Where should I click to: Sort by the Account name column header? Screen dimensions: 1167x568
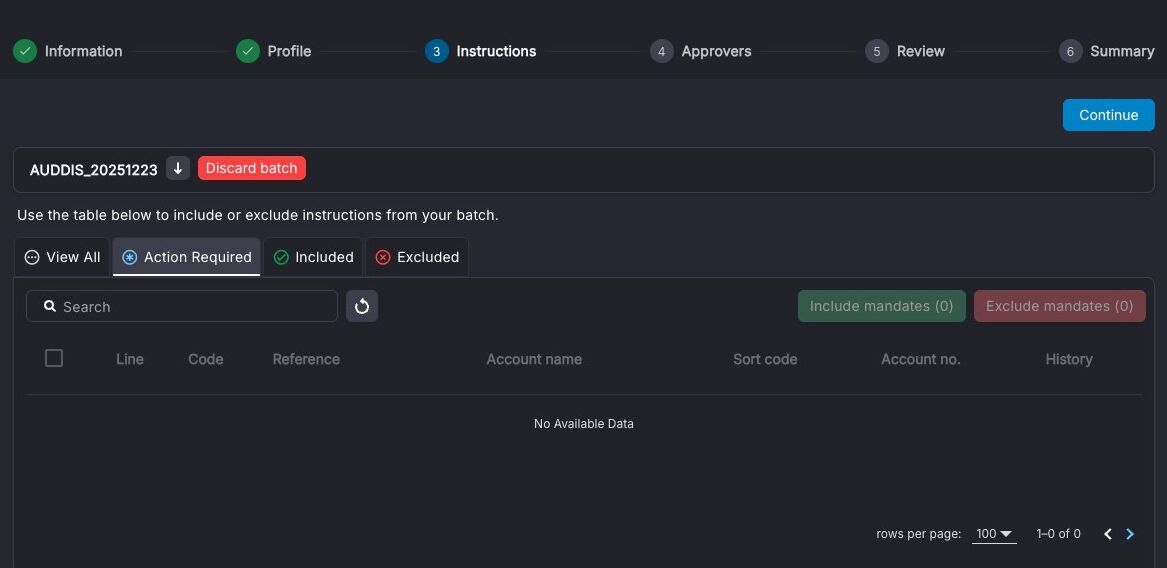coord(534,359)
